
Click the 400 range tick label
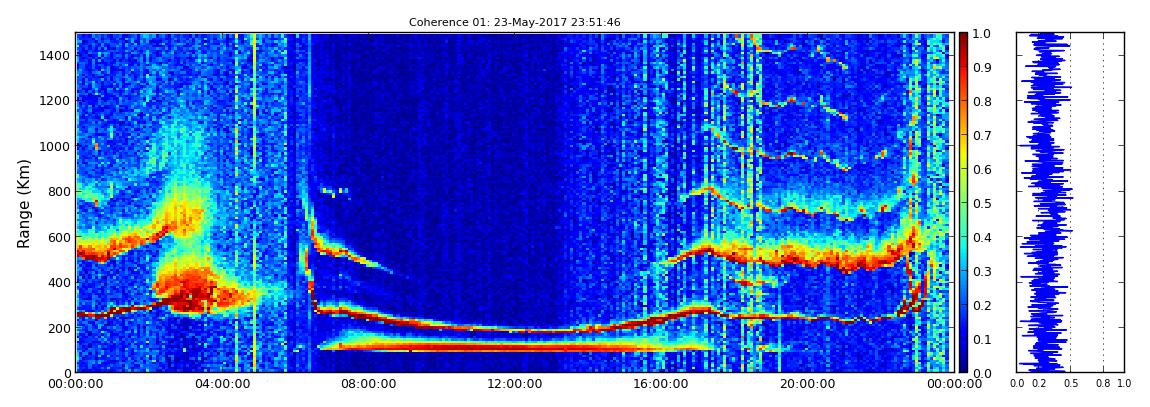57,282
